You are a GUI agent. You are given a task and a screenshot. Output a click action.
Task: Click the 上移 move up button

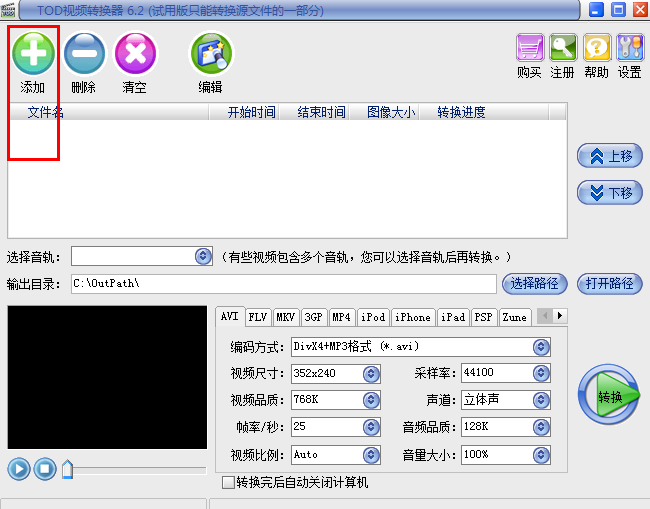[x=610, y=156]
